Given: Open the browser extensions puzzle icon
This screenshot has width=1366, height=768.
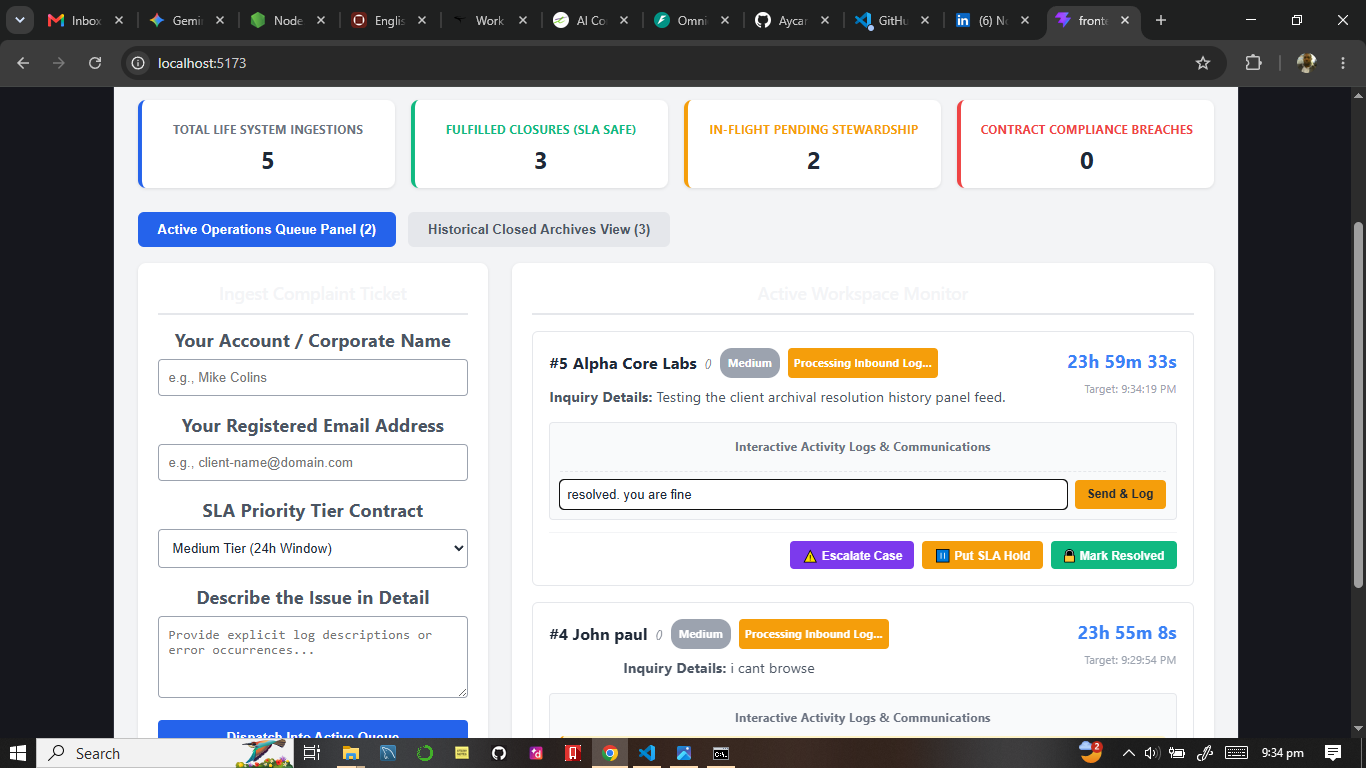Looking at the screenshot, I should 1253,63.
